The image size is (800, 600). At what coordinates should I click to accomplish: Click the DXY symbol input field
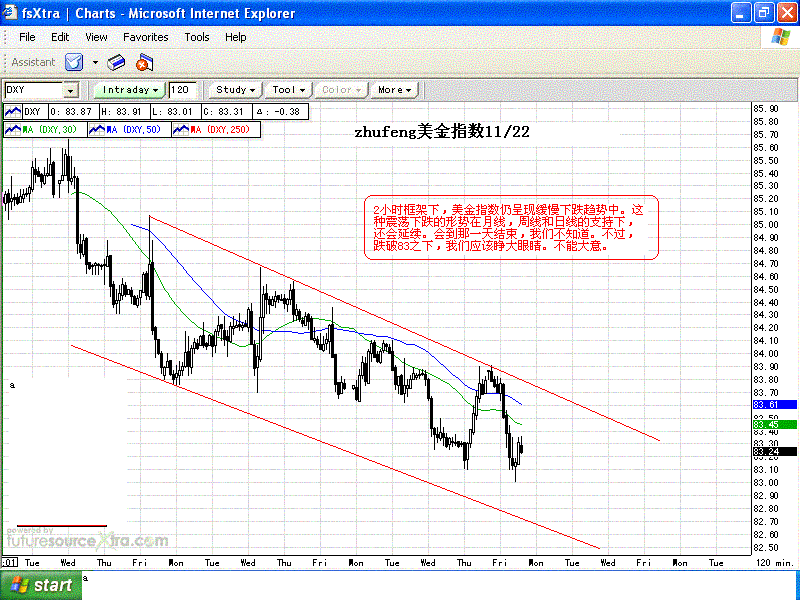click(34, 90)
